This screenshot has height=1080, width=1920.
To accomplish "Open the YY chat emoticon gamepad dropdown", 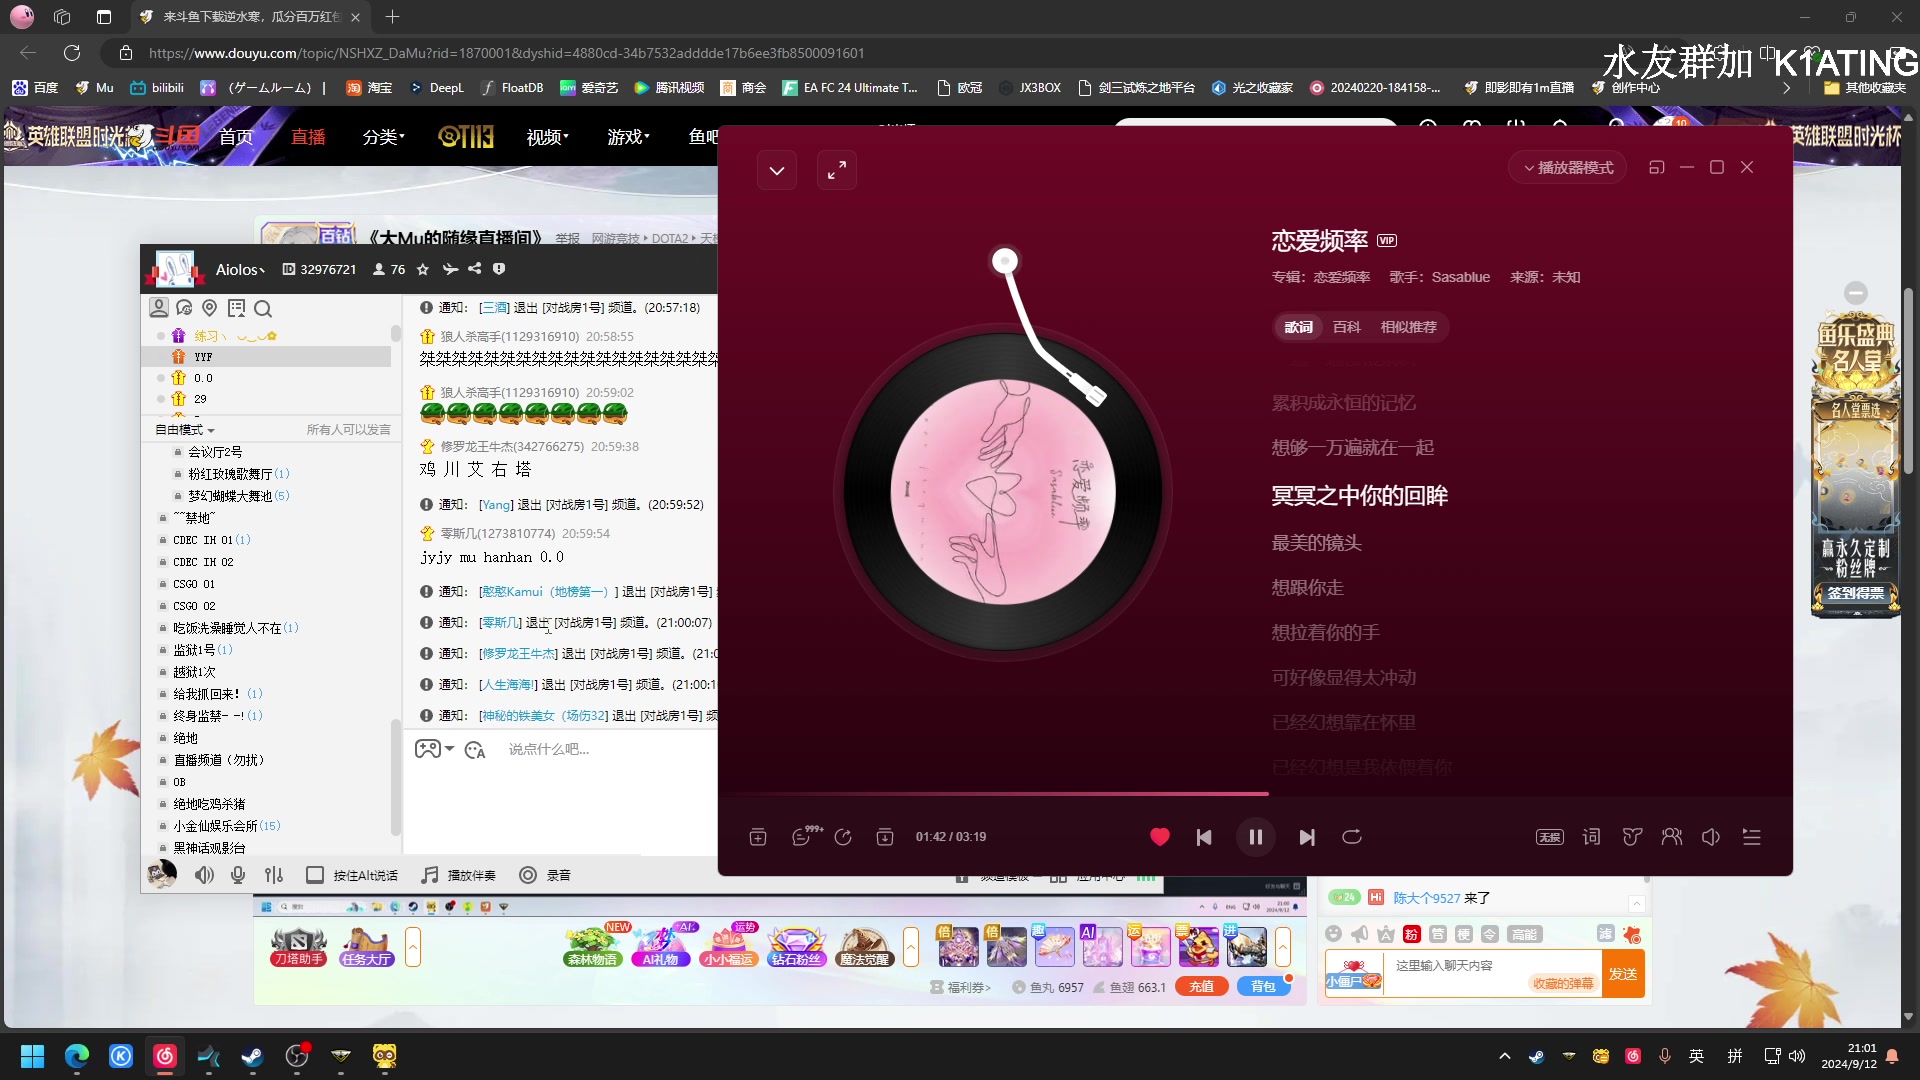I will [x=435, y=749].
